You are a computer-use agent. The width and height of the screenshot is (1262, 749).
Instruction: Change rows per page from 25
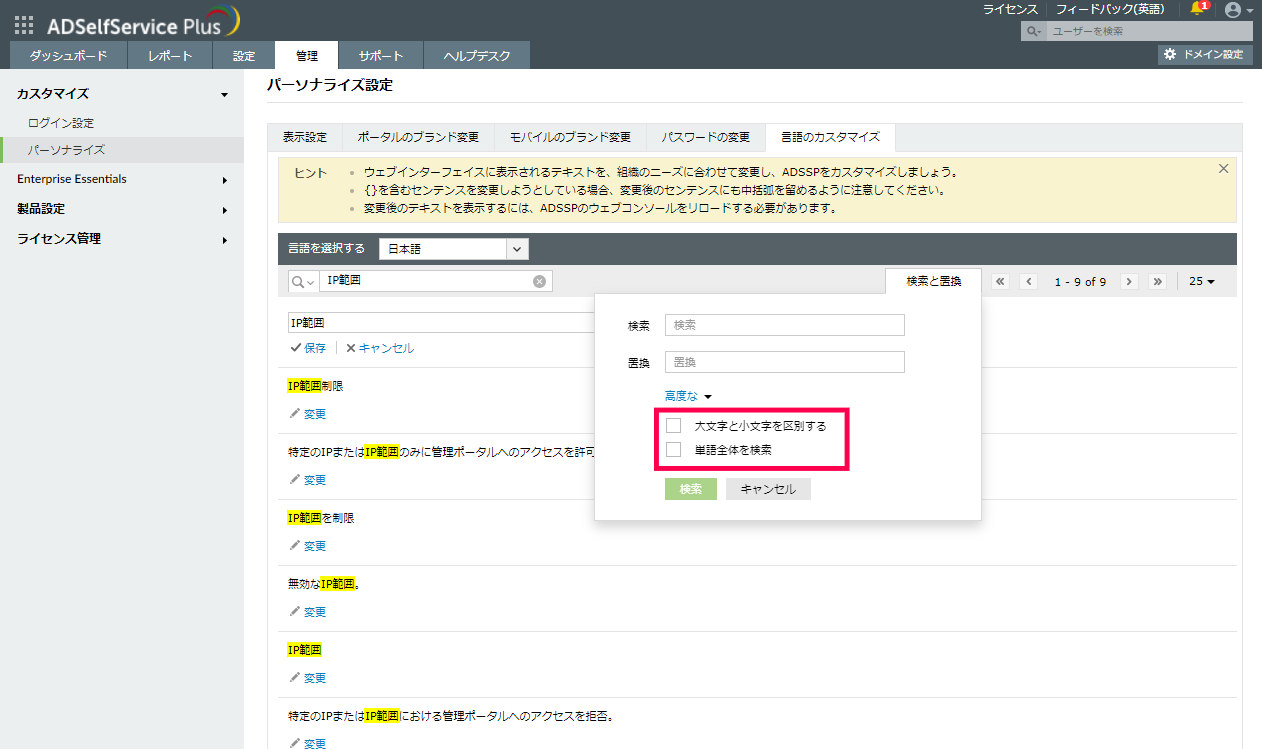1201,282
